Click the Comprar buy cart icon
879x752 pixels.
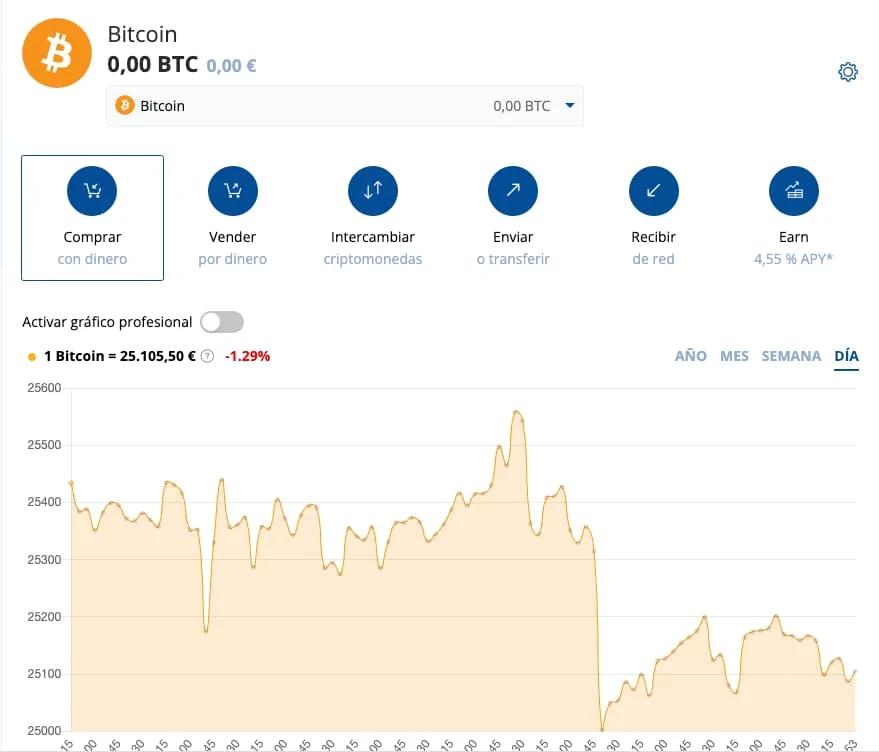click(x=92, y=191)
